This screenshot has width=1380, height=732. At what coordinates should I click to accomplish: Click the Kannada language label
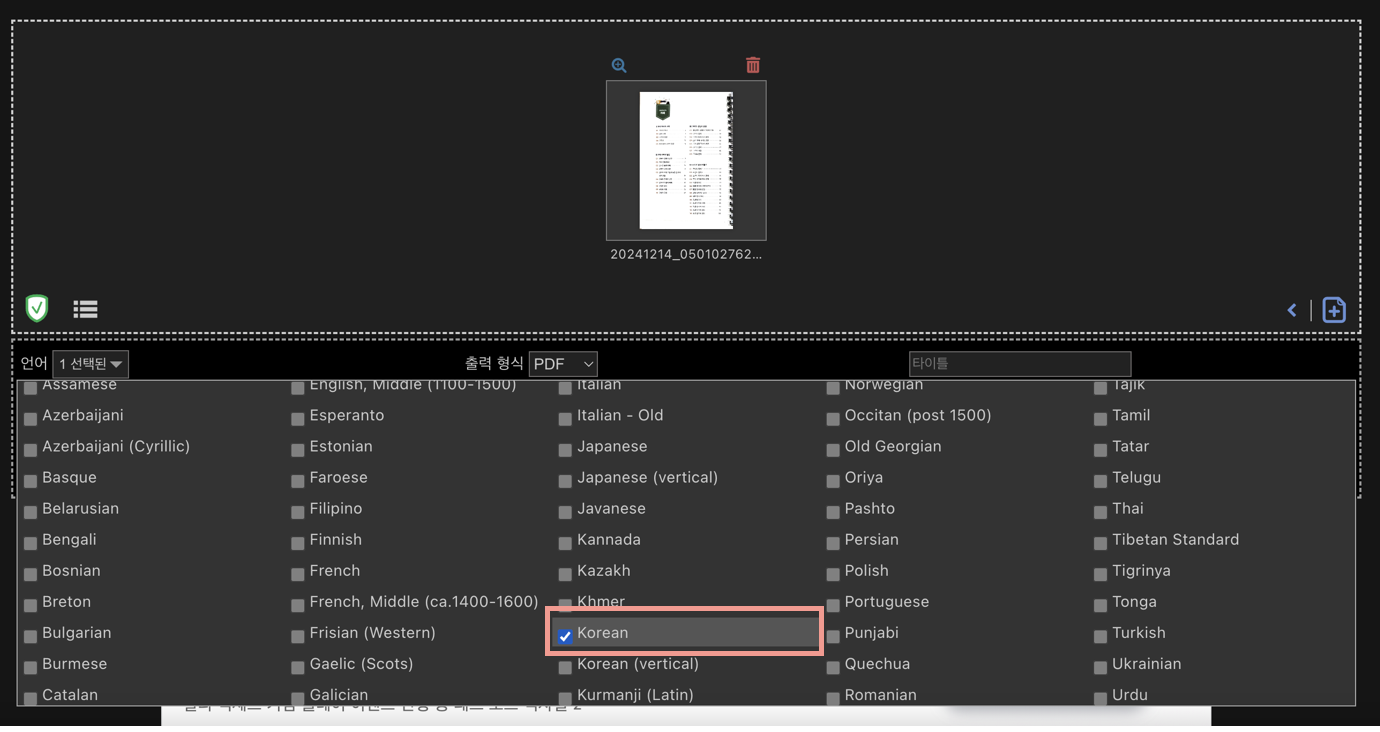tap(609, 539)
